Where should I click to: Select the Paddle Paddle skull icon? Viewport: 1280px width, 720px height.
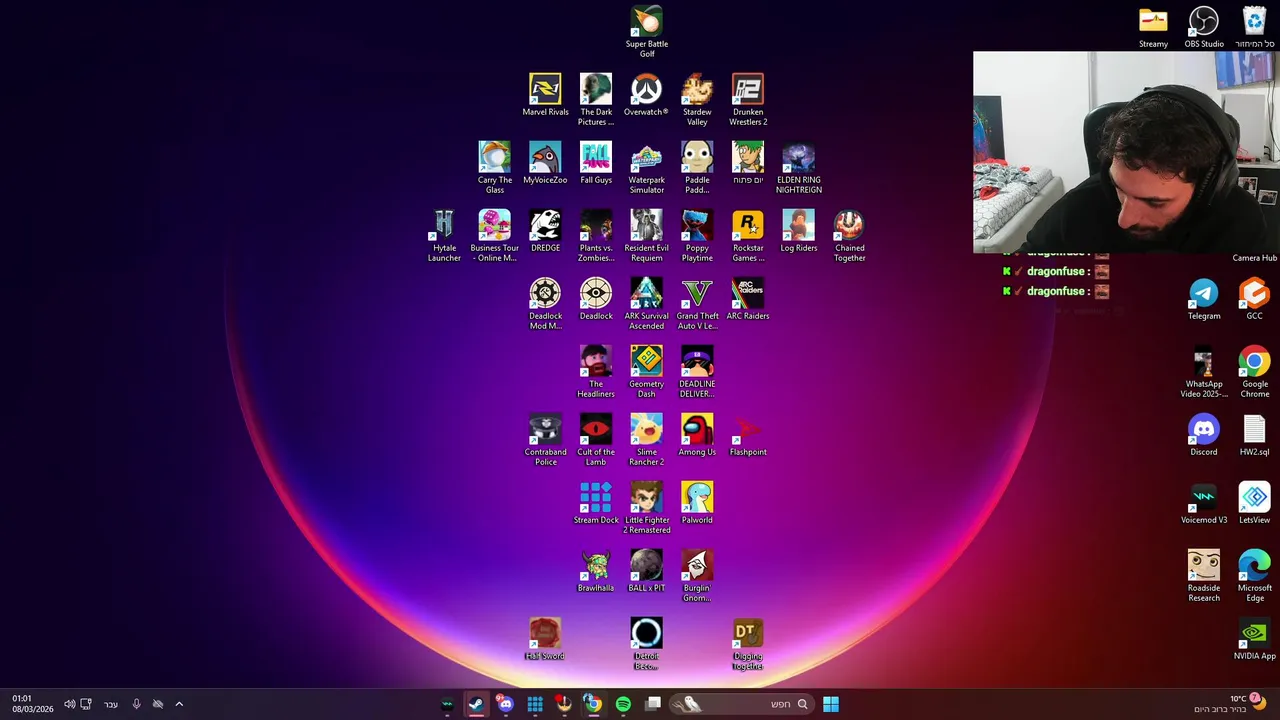pos(697,167)
